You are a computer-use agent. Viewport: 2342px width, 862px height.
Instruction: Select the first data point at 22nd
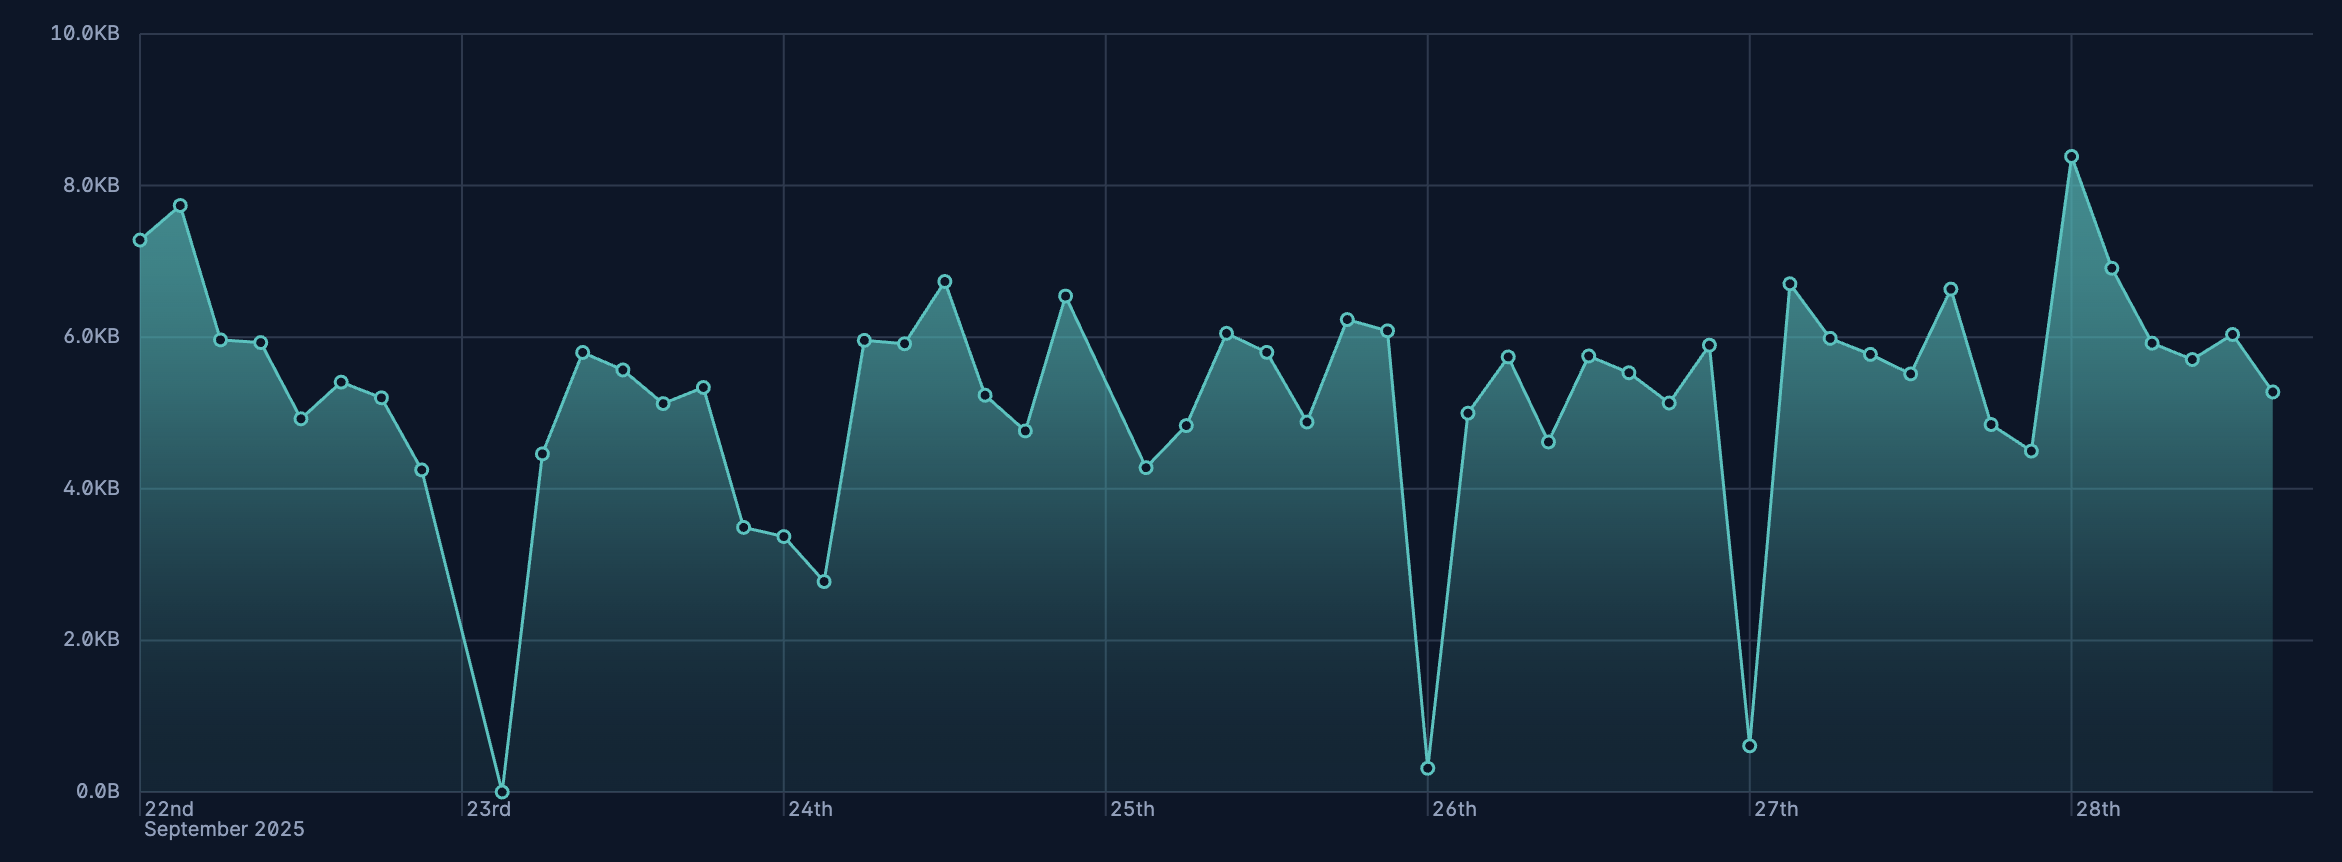click(140, 240)
